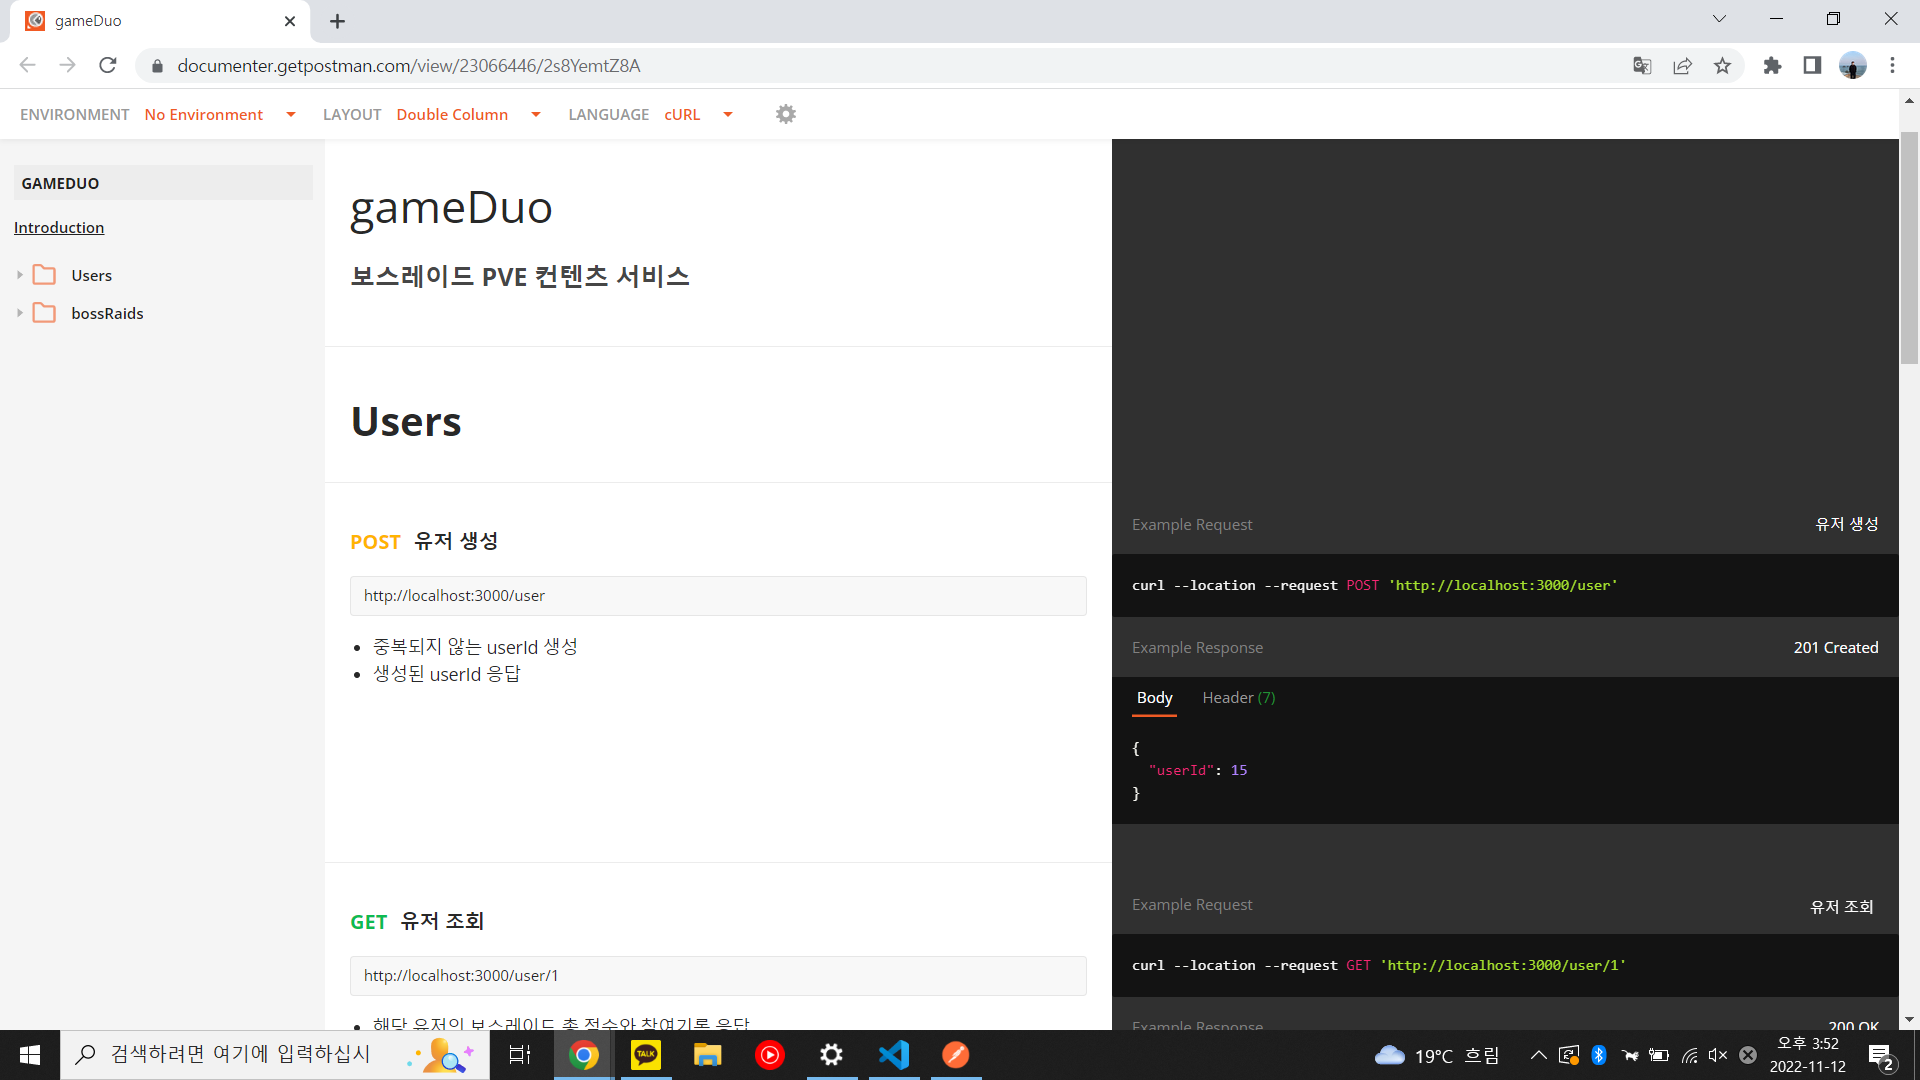Open the tab search chevron
The height and width of the screenshot is (1080, 1920).
point(1719,19)
